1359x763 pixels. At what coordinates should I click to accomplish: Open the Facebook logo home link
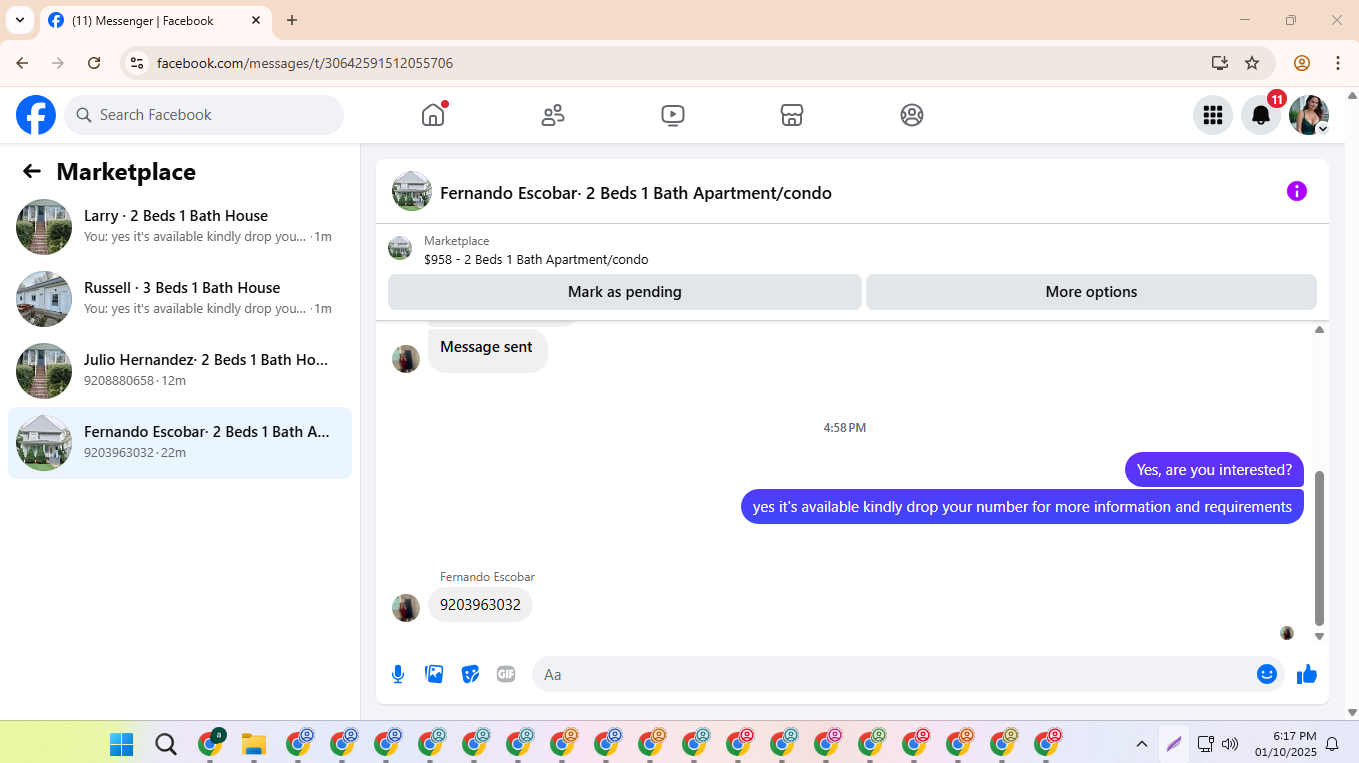point(36,115)
